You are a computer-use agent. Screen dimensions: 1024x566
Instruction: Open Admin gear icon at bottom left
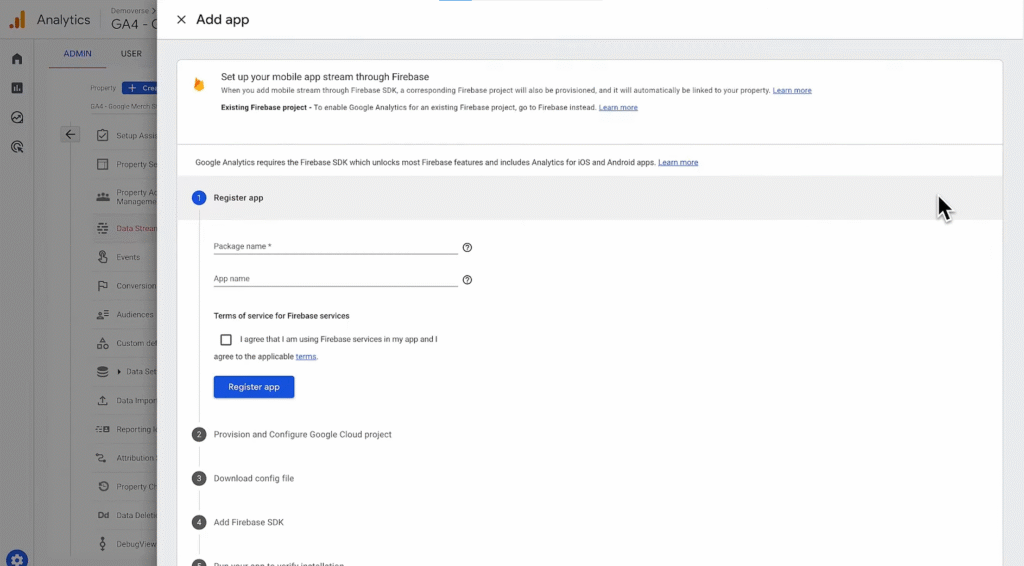17,559
